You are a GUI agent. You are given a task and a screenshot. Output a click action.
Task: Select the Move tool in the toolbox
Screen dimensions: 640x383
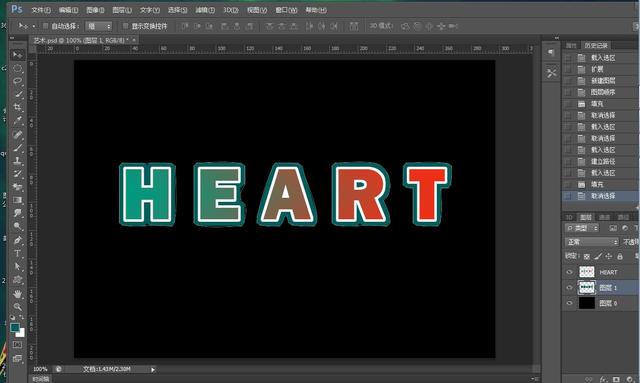[x=17, y=55]
